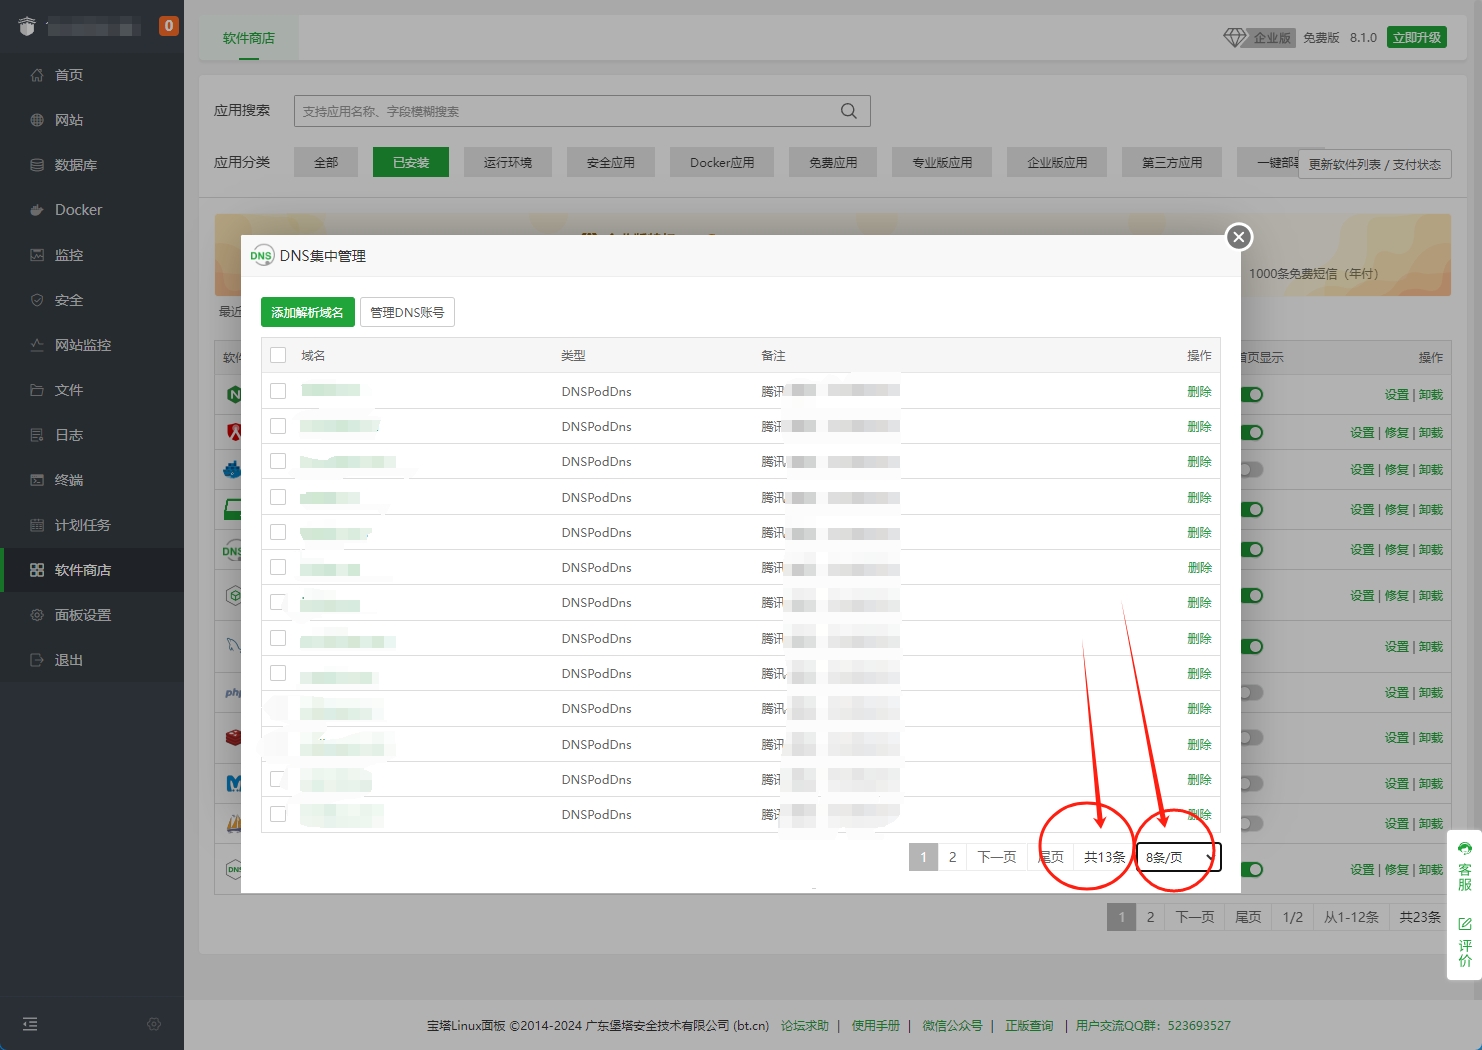1482x1050 pixels.
Task: Open 数据库 using its database icon
Action: tap(37, 165)
